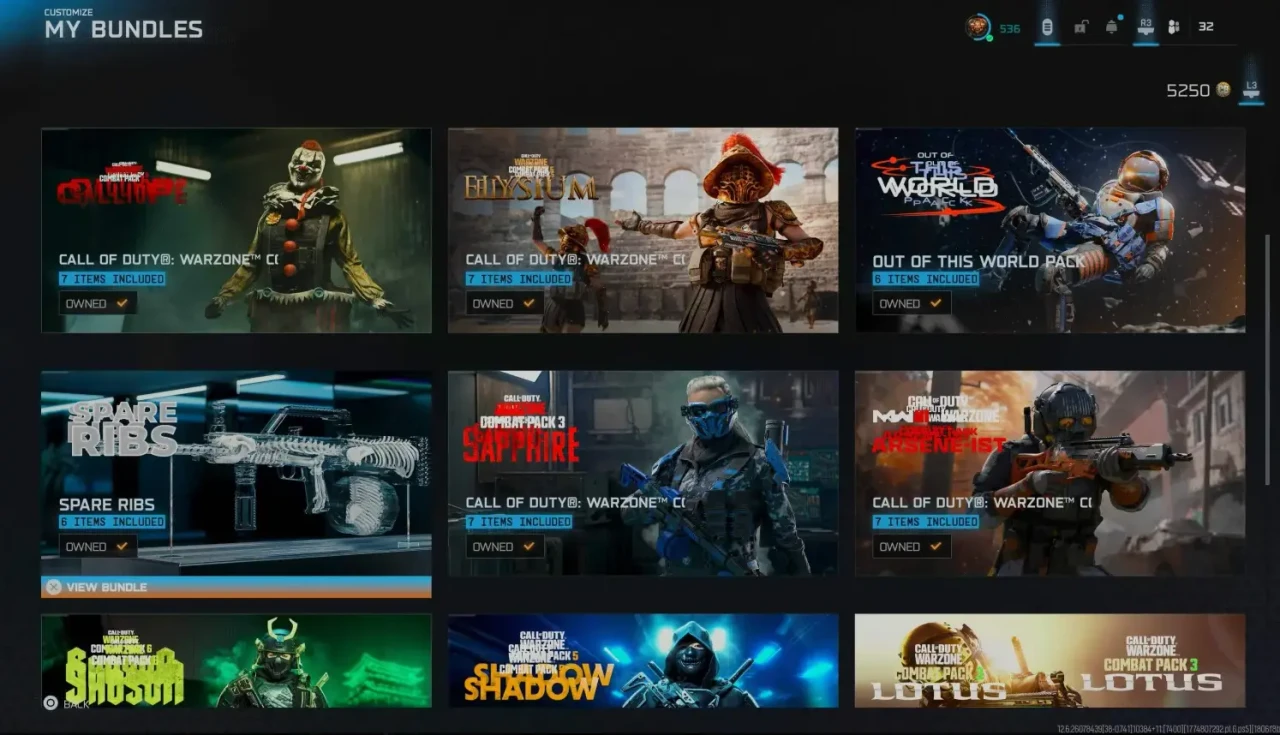Screen dimensions: 1280x735
Task: Select the Shogun Combat Pack 6 card
Action: click(236, 661)
